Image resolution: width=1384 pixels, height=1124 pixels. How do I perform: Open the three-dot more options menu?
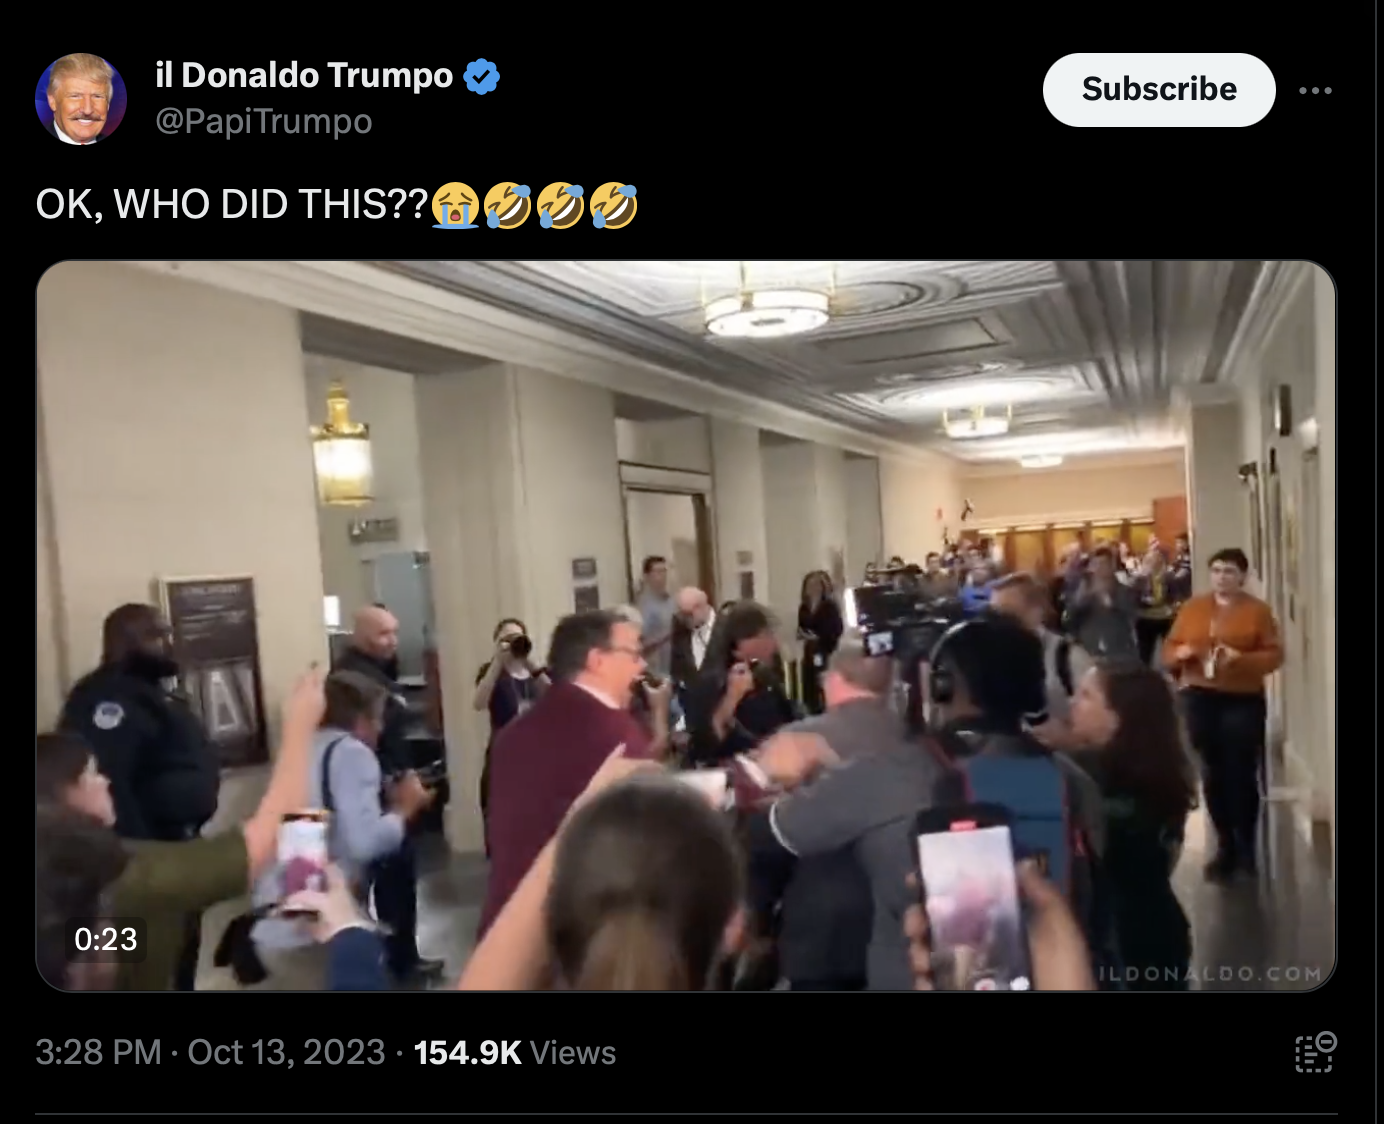tap(1315, 90)
